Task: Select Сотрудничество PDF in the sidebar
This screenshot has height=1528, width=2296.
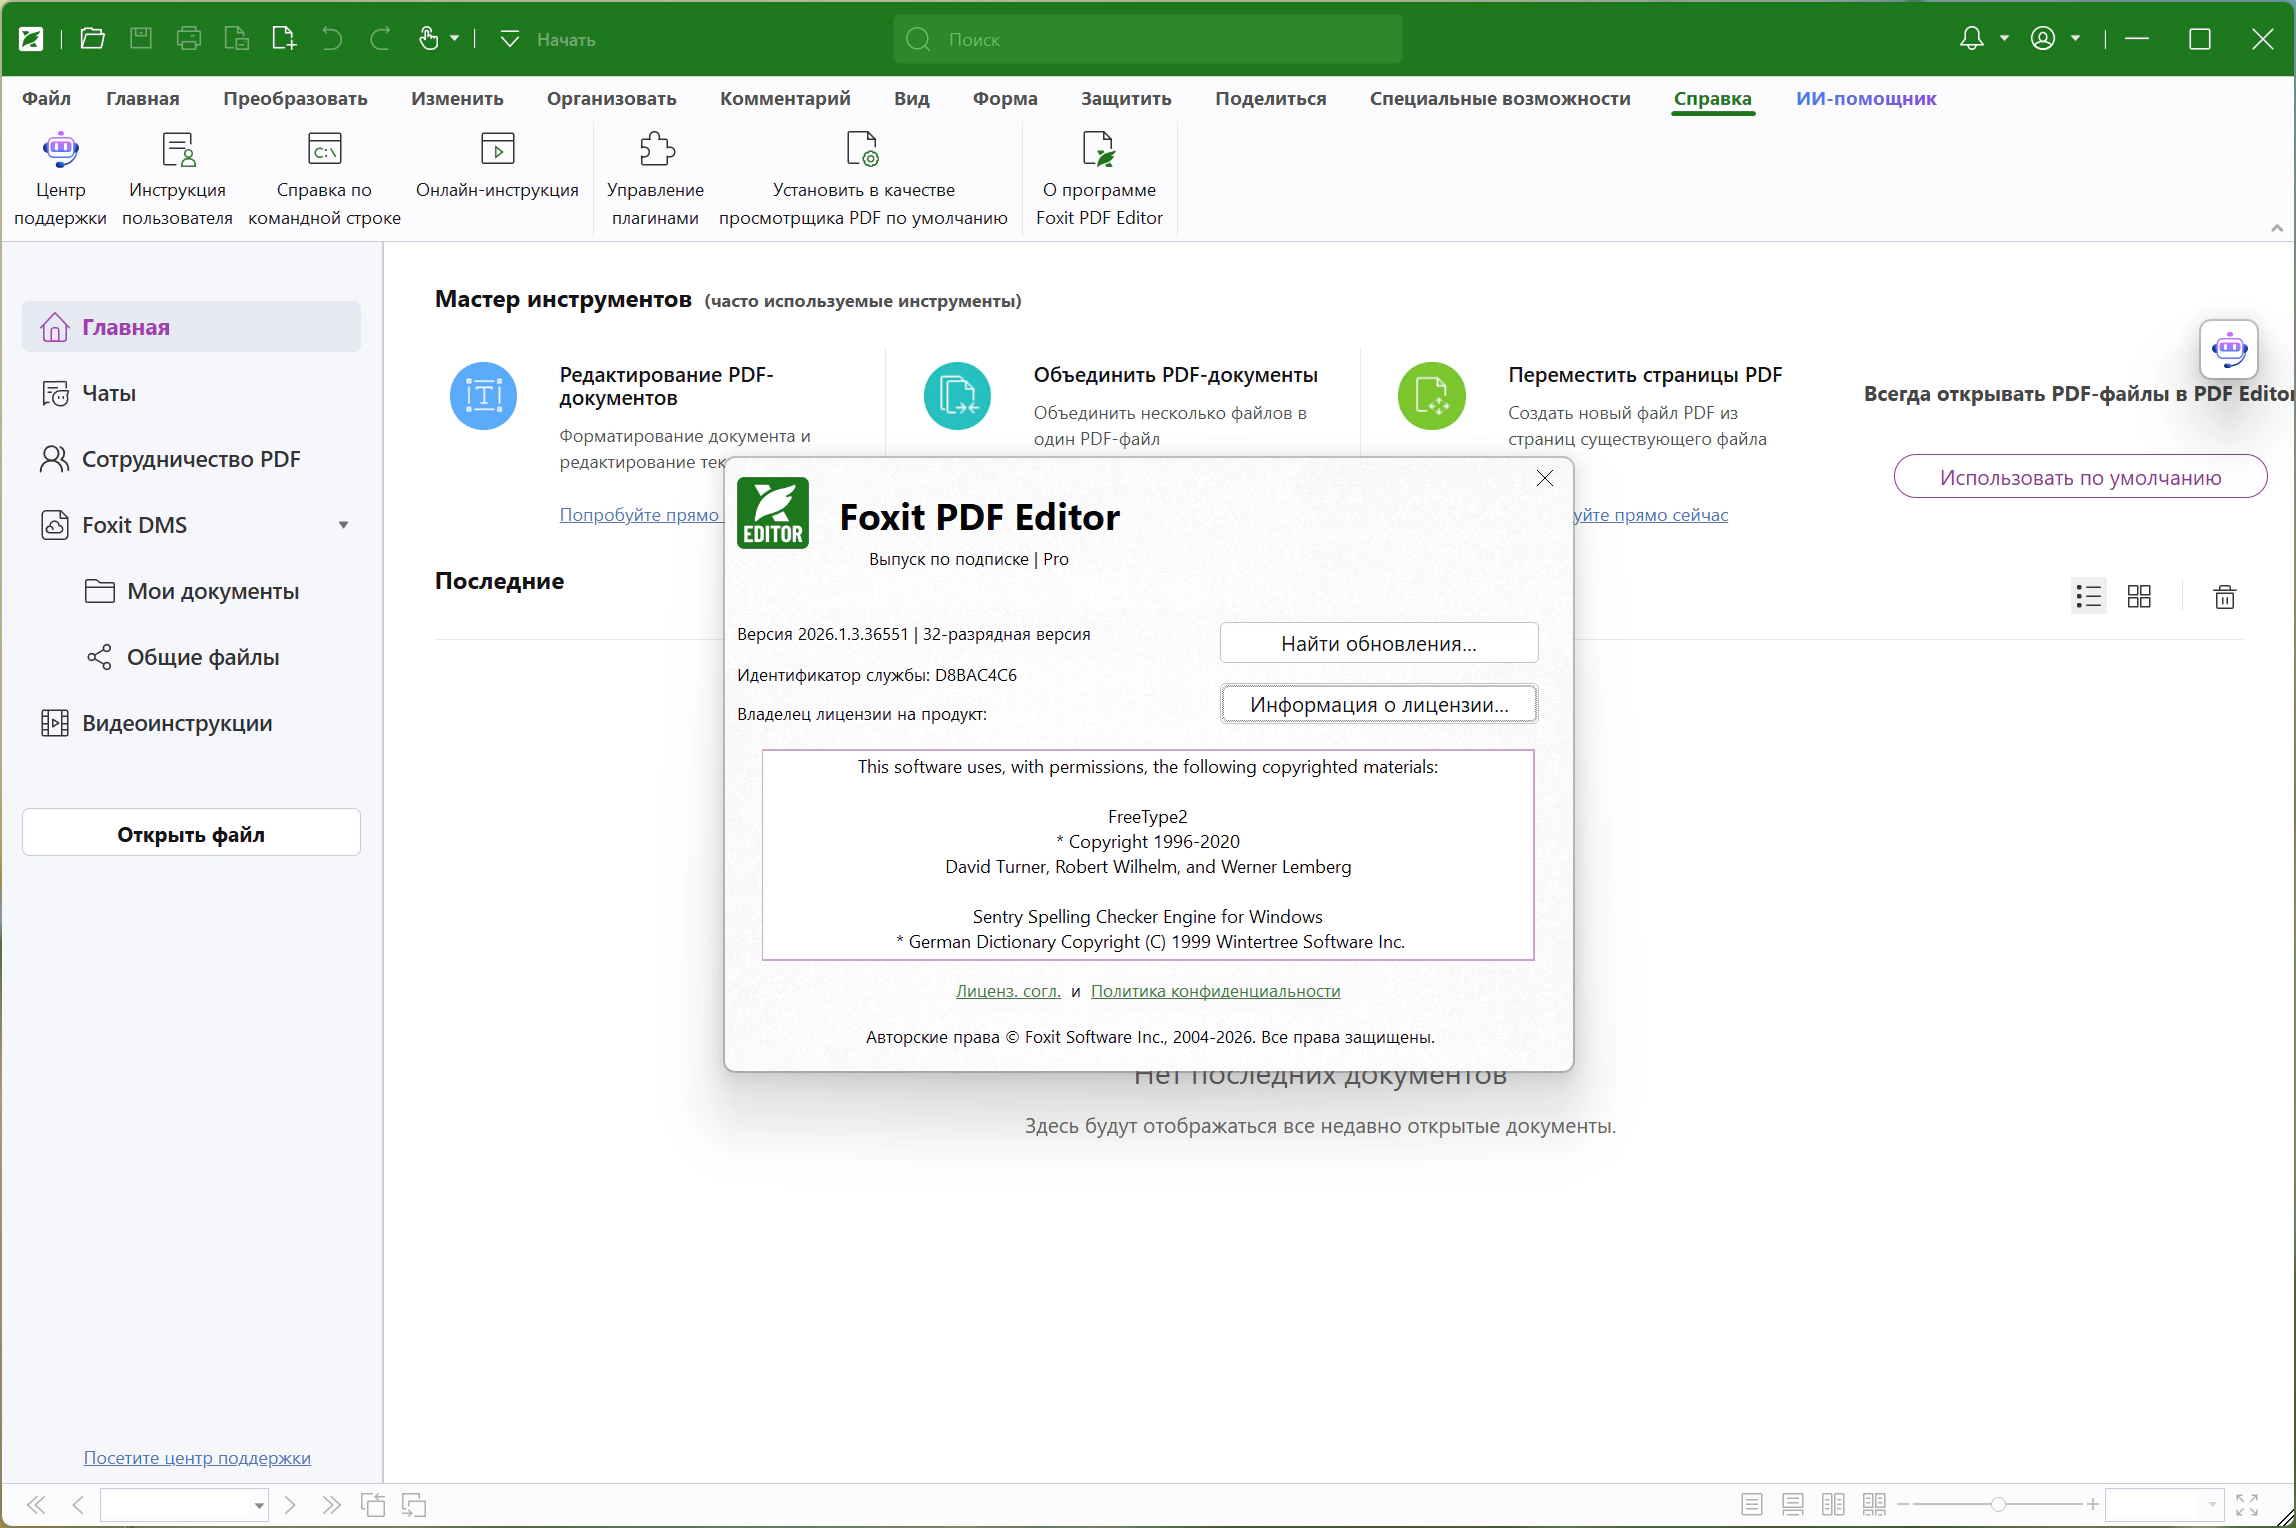Action: [x=191, y=459]
